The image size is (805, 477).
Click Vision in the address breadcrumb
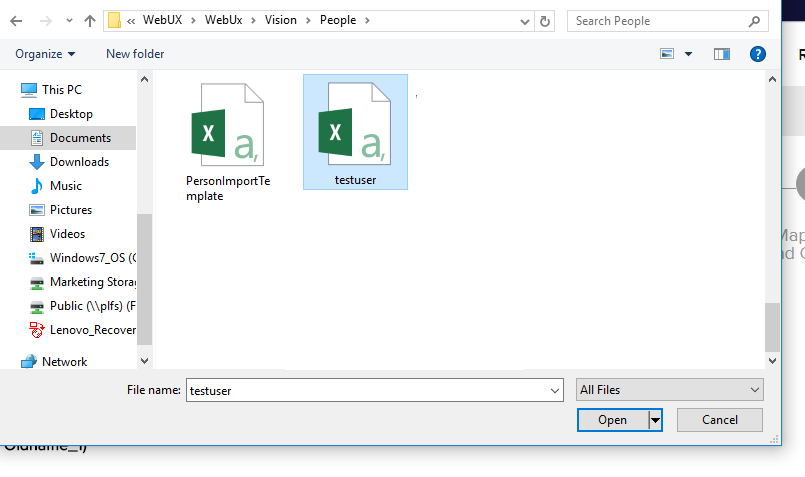[x=280, y=21]
